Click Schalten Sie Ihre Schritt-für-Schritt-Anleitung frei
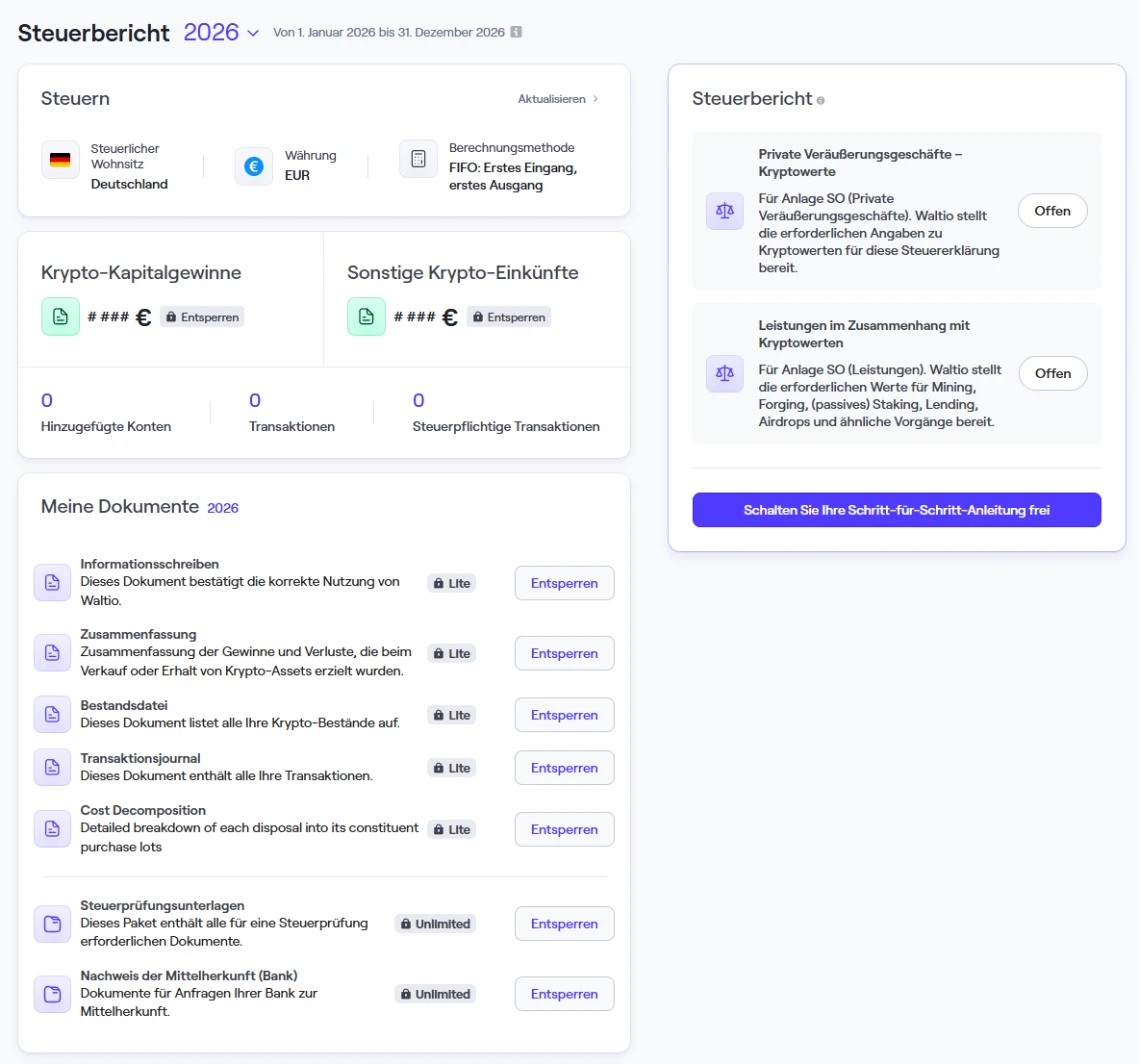The width and height of the screenshot is (1139, 1064). click(x=896, y=510)
